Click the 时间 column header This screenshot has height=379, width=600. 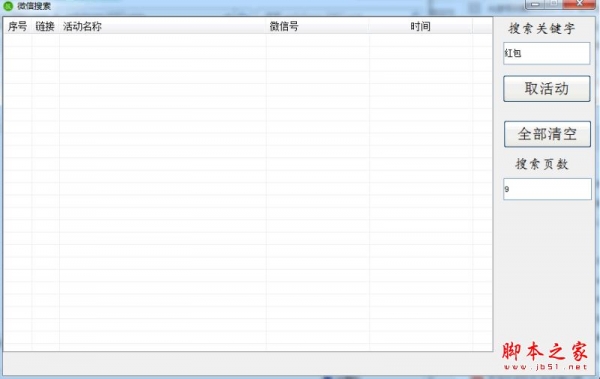click(421, 26)
